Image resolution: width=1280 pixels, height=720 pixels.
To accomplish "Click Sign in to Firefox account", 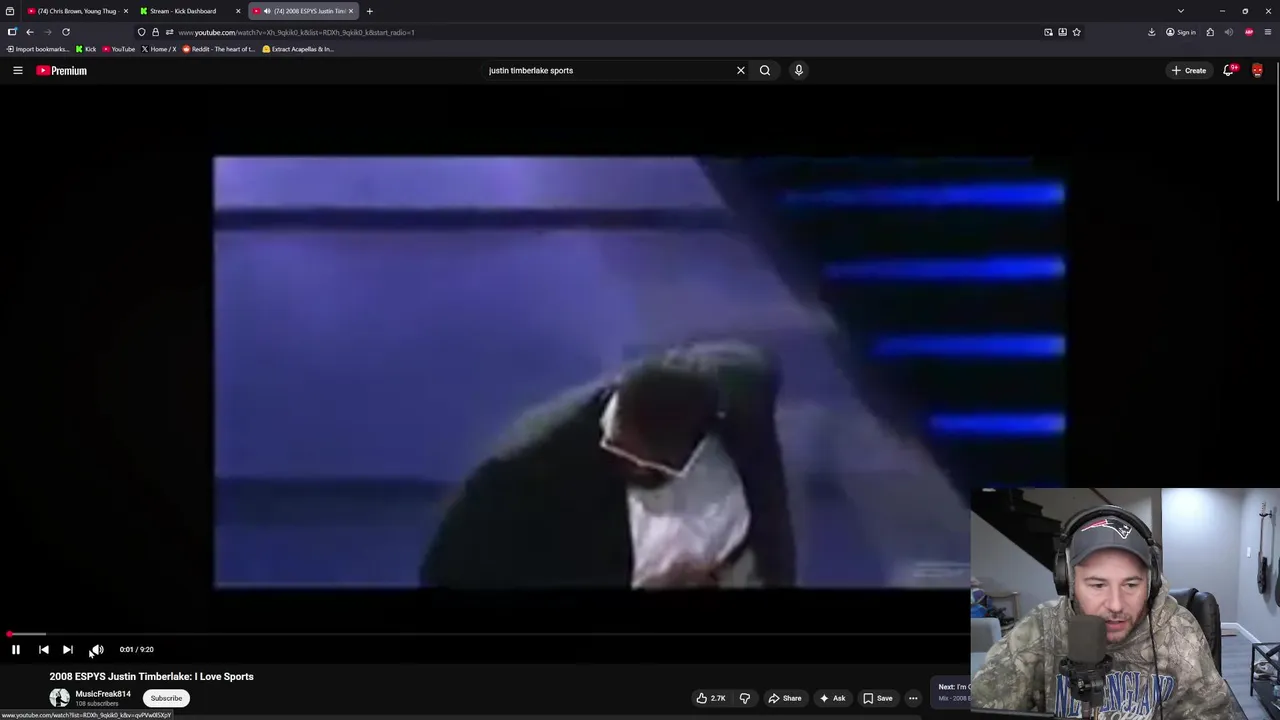I will click(x=1181, y=32).
